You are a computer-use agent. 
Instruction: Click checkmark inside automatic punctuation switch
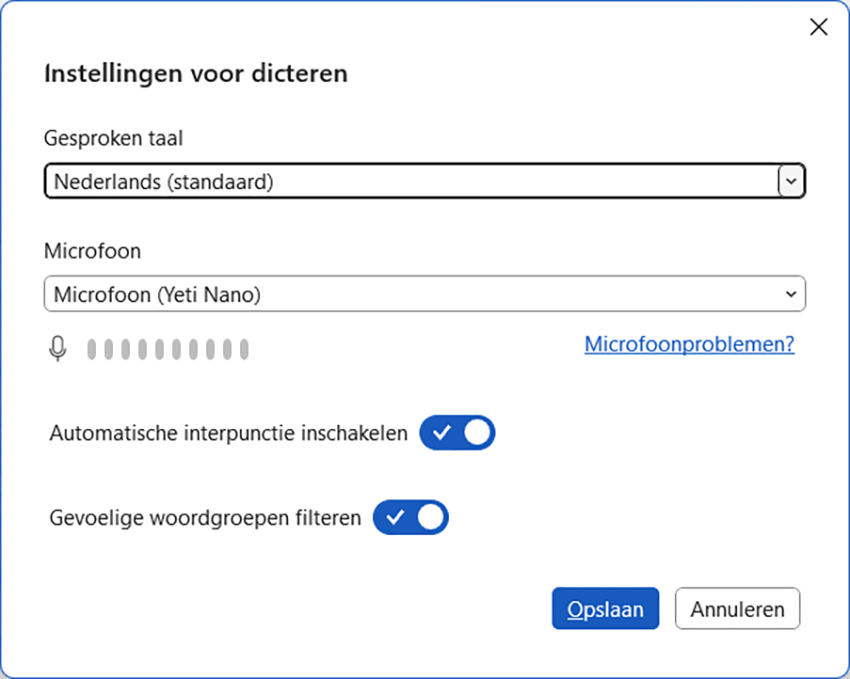(442, 433)
